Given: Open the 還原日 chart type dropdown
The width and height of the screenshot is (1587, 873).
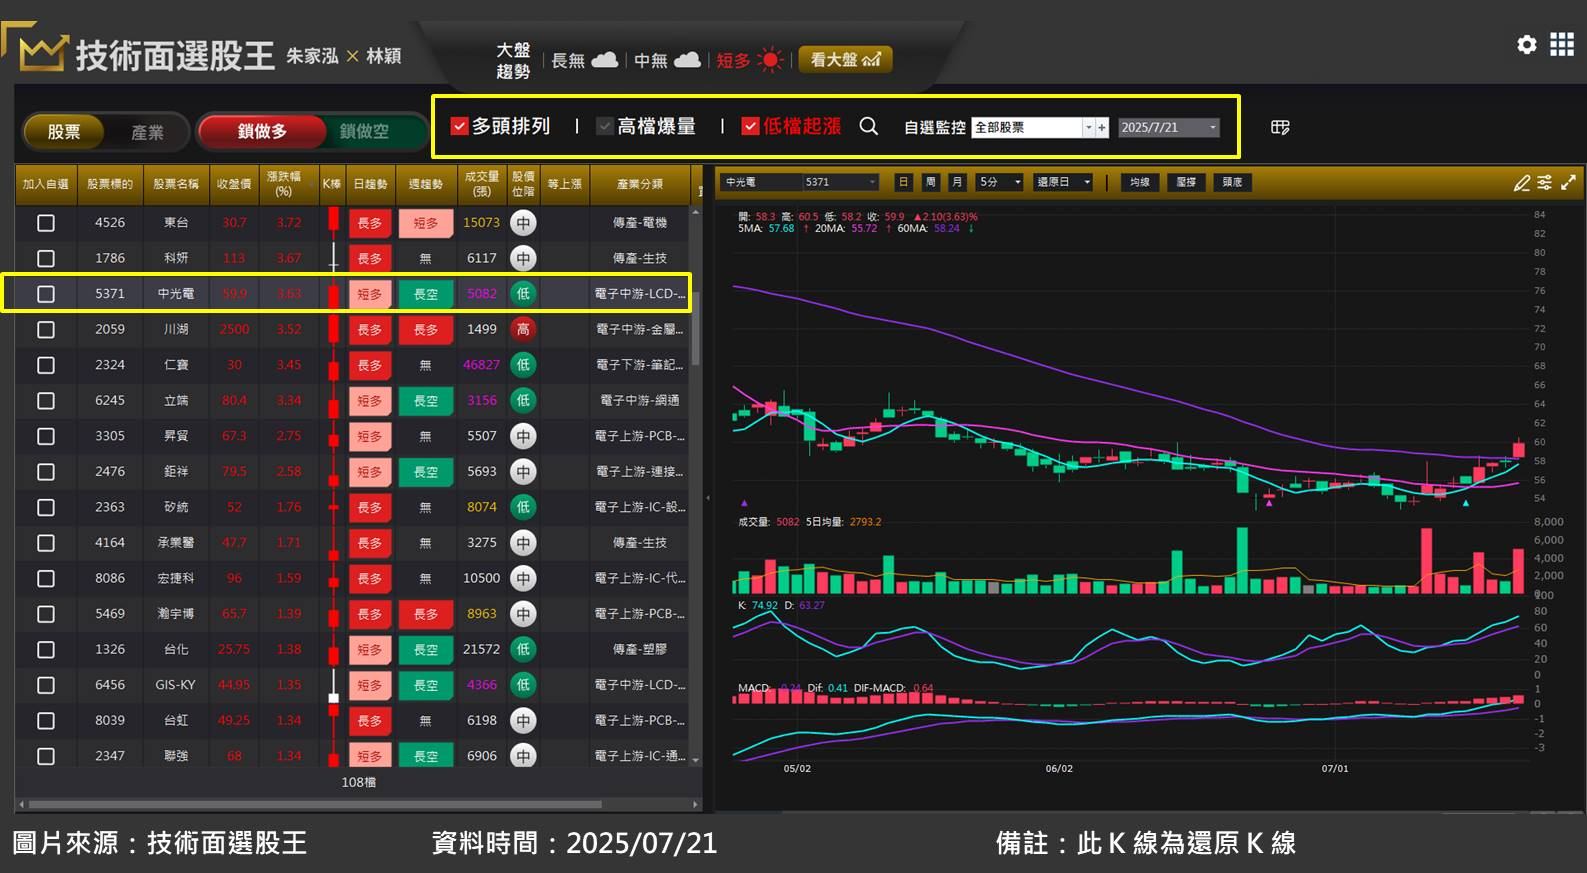Looking at the screenshot, I should tap(1062, 182).
